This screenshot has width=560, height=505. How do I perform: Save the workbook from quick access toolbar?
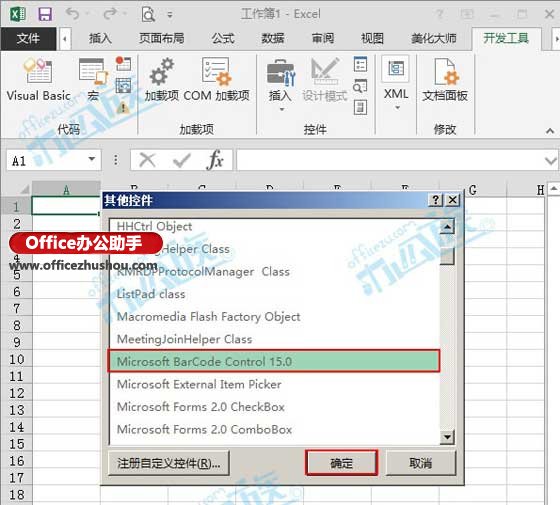tap(45, 14)
